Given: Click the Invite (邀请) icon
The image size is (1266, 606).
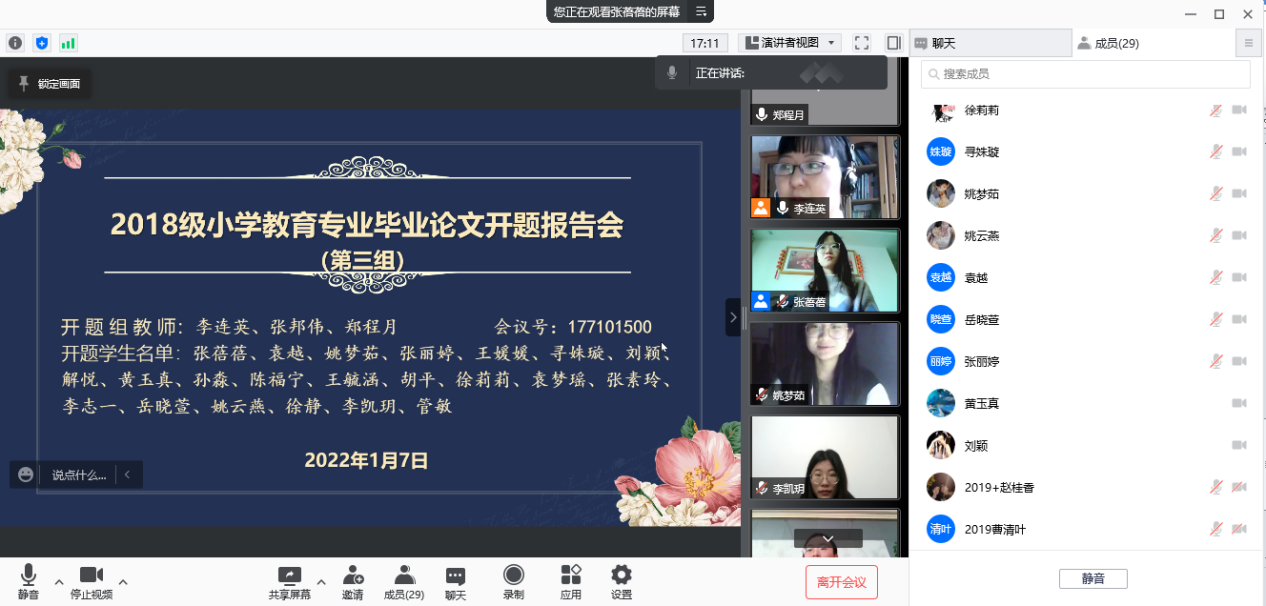Looking at the screenshot, I should [x=353, y=576].
